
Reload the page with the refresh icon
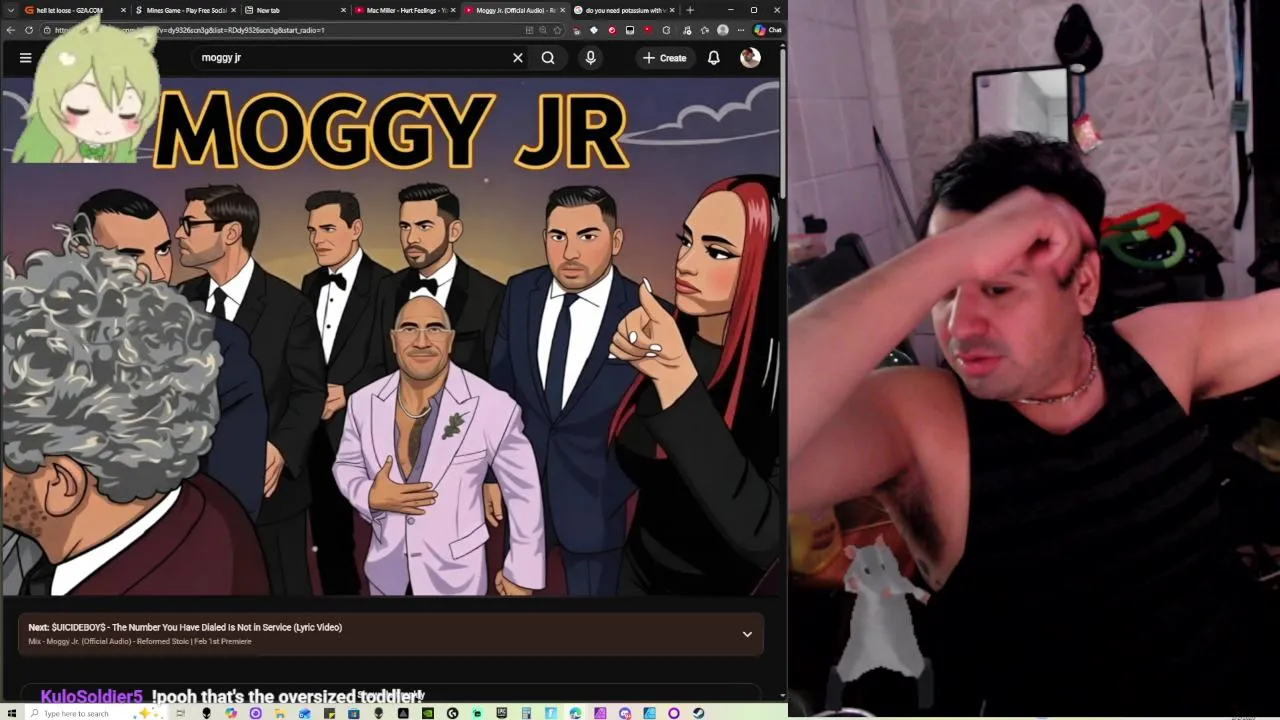[29, 30]
